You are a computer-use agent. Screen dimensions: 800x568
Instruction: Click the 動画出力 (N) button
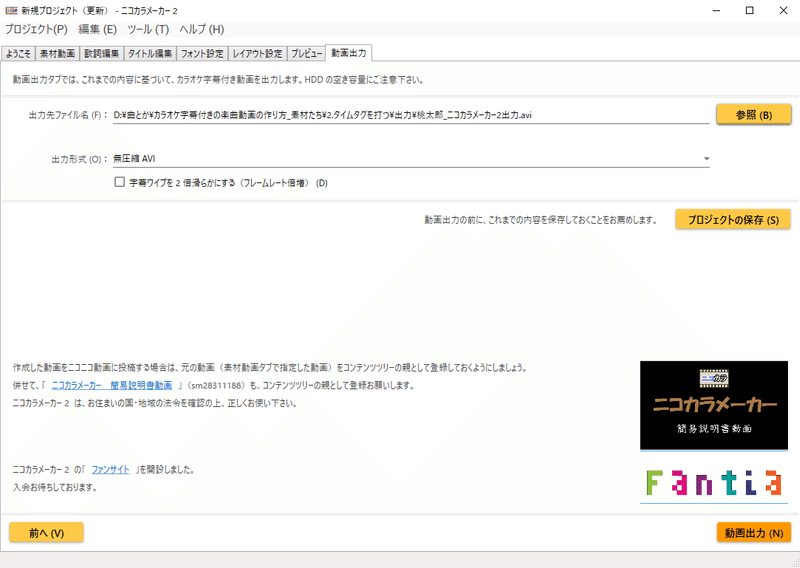(754, 533)
